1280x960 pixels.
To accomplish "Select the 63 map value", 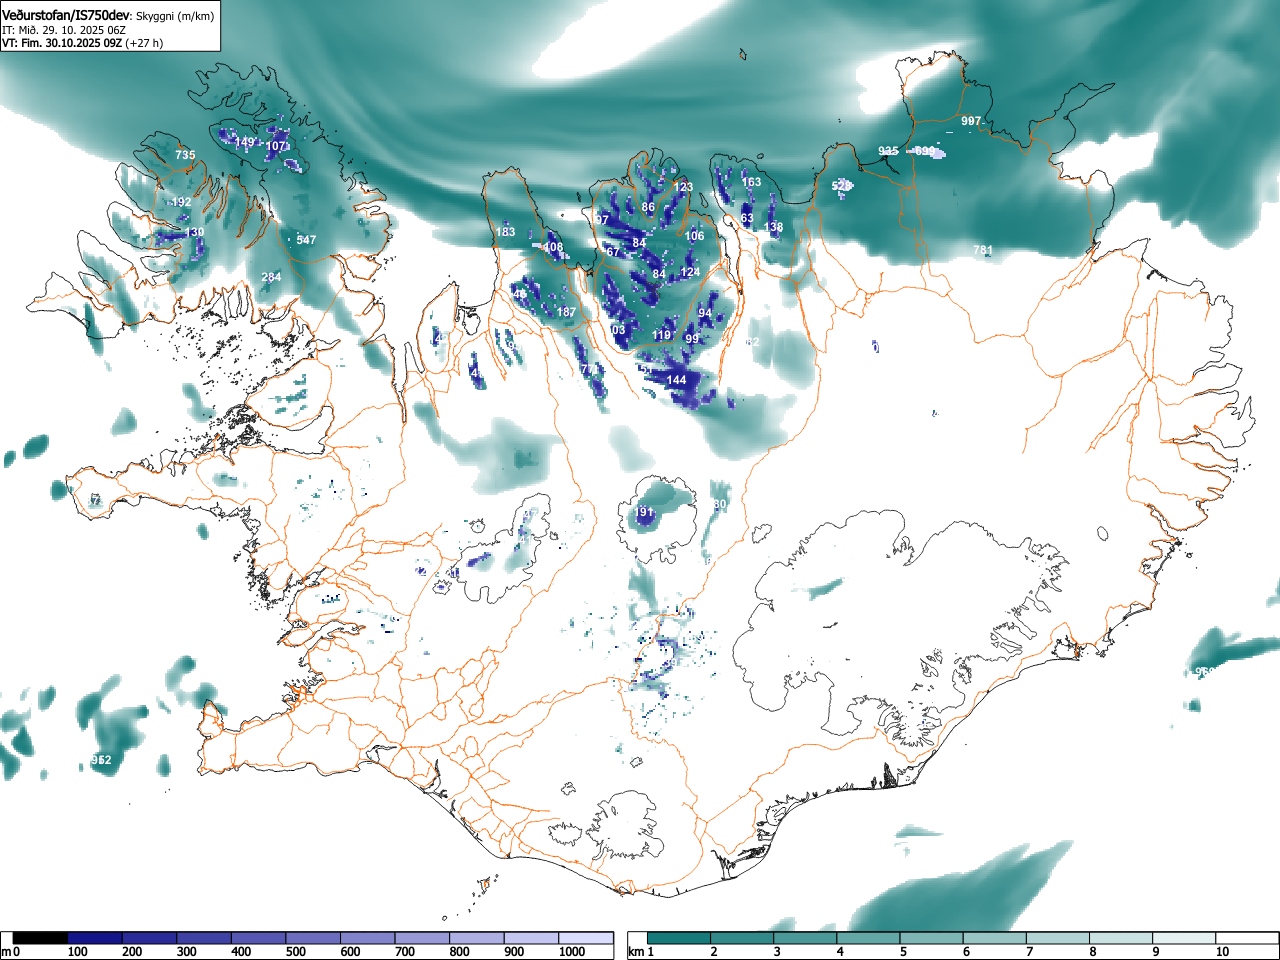I will point(747,218).
